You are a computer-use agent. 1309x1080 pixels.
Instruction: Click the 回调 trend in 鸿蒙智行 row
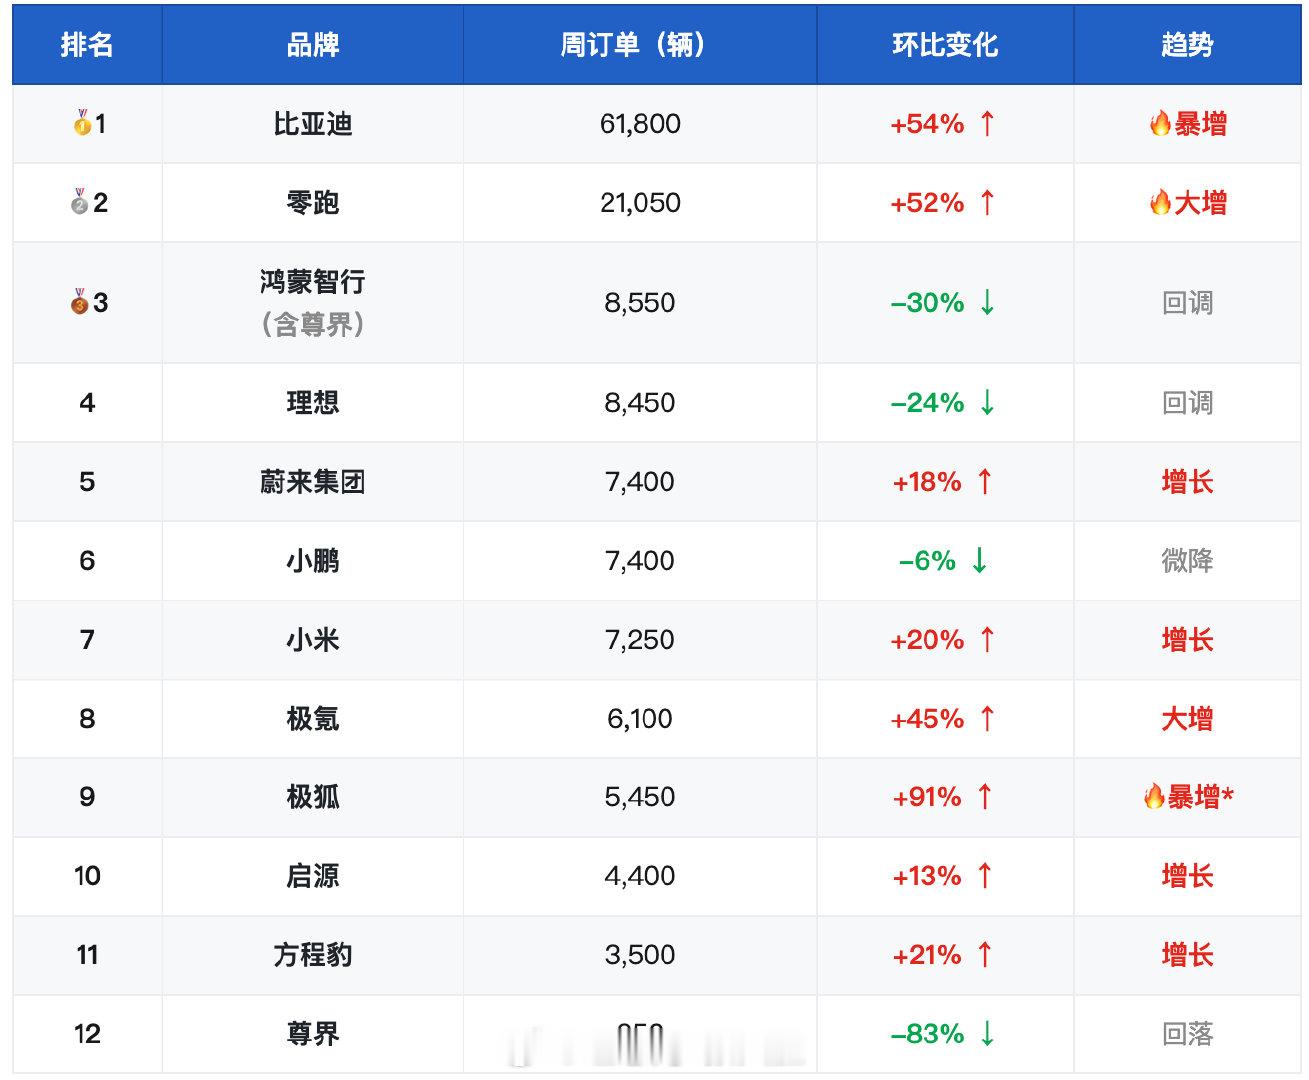point(1188,302)
